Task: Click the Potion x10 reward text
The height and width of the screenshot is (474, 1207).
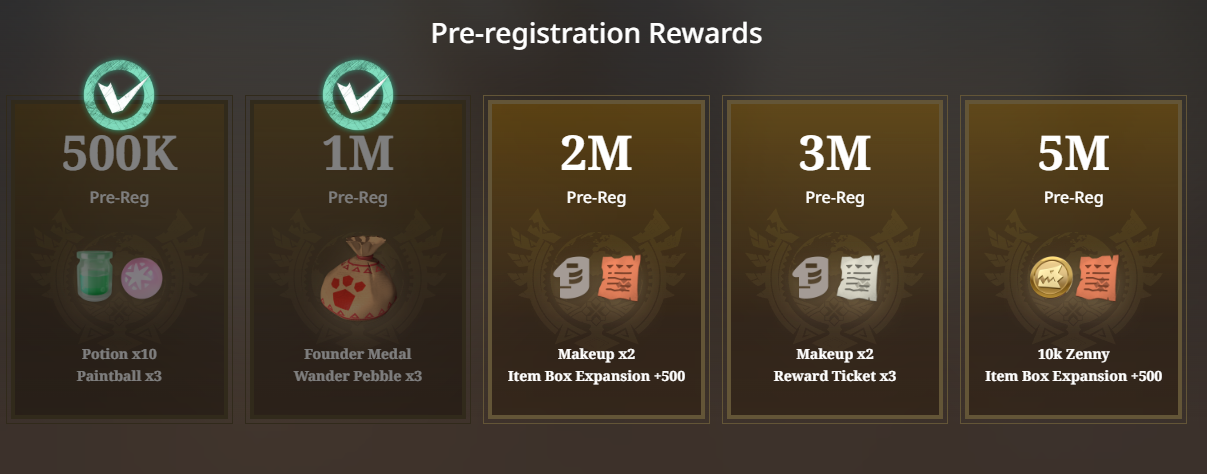Action: pos(119,354)
